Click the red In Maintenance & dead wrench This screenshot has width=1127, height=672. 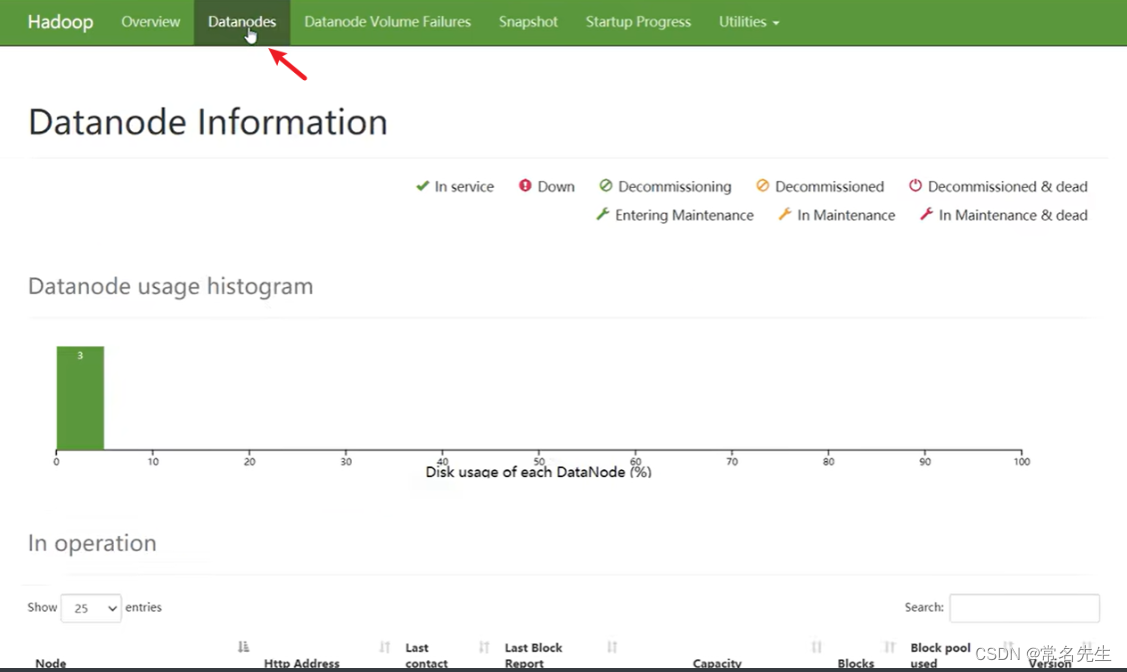point(926,214)
